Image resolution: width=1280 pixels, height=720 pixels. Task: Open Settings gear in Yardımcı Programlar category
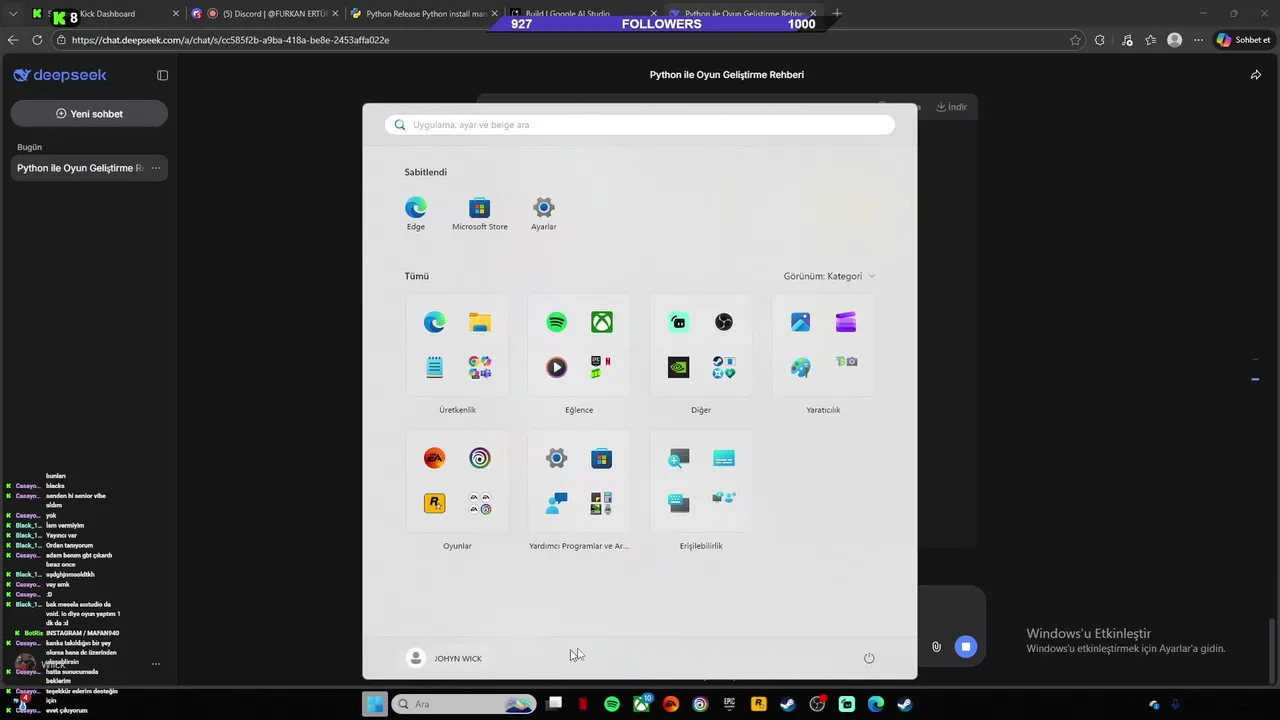coord(557,458)
